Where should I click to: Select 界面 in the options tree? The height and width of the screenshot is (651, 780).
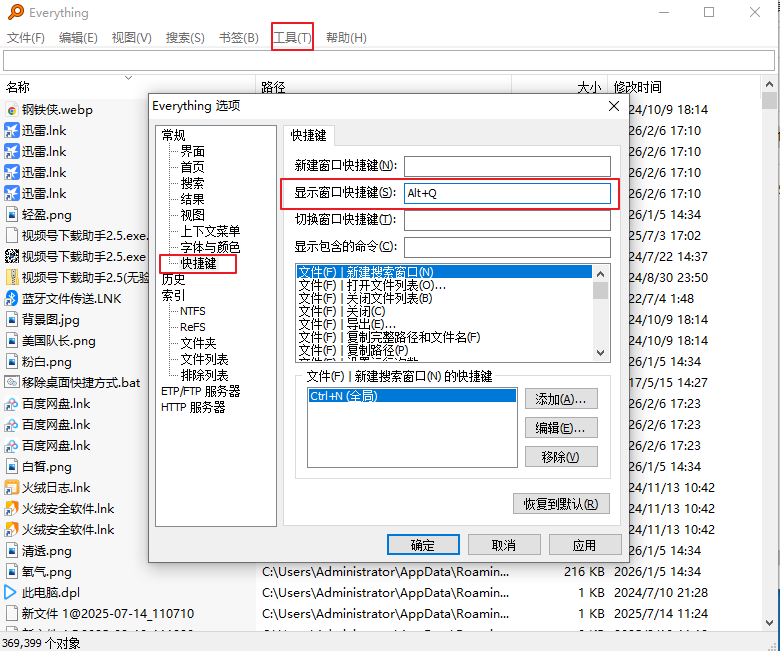(193, 151)
